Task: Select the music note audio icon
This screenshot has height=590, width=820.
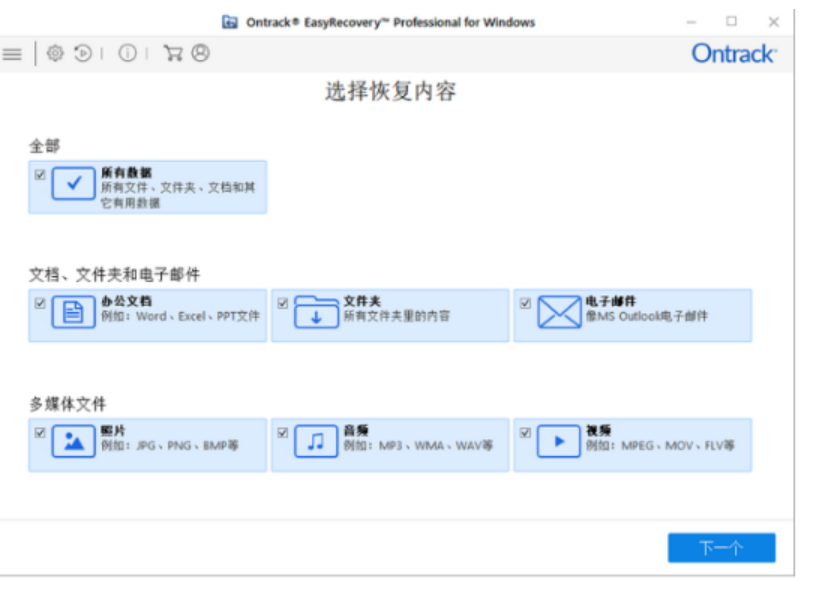Action: point(316,441)
